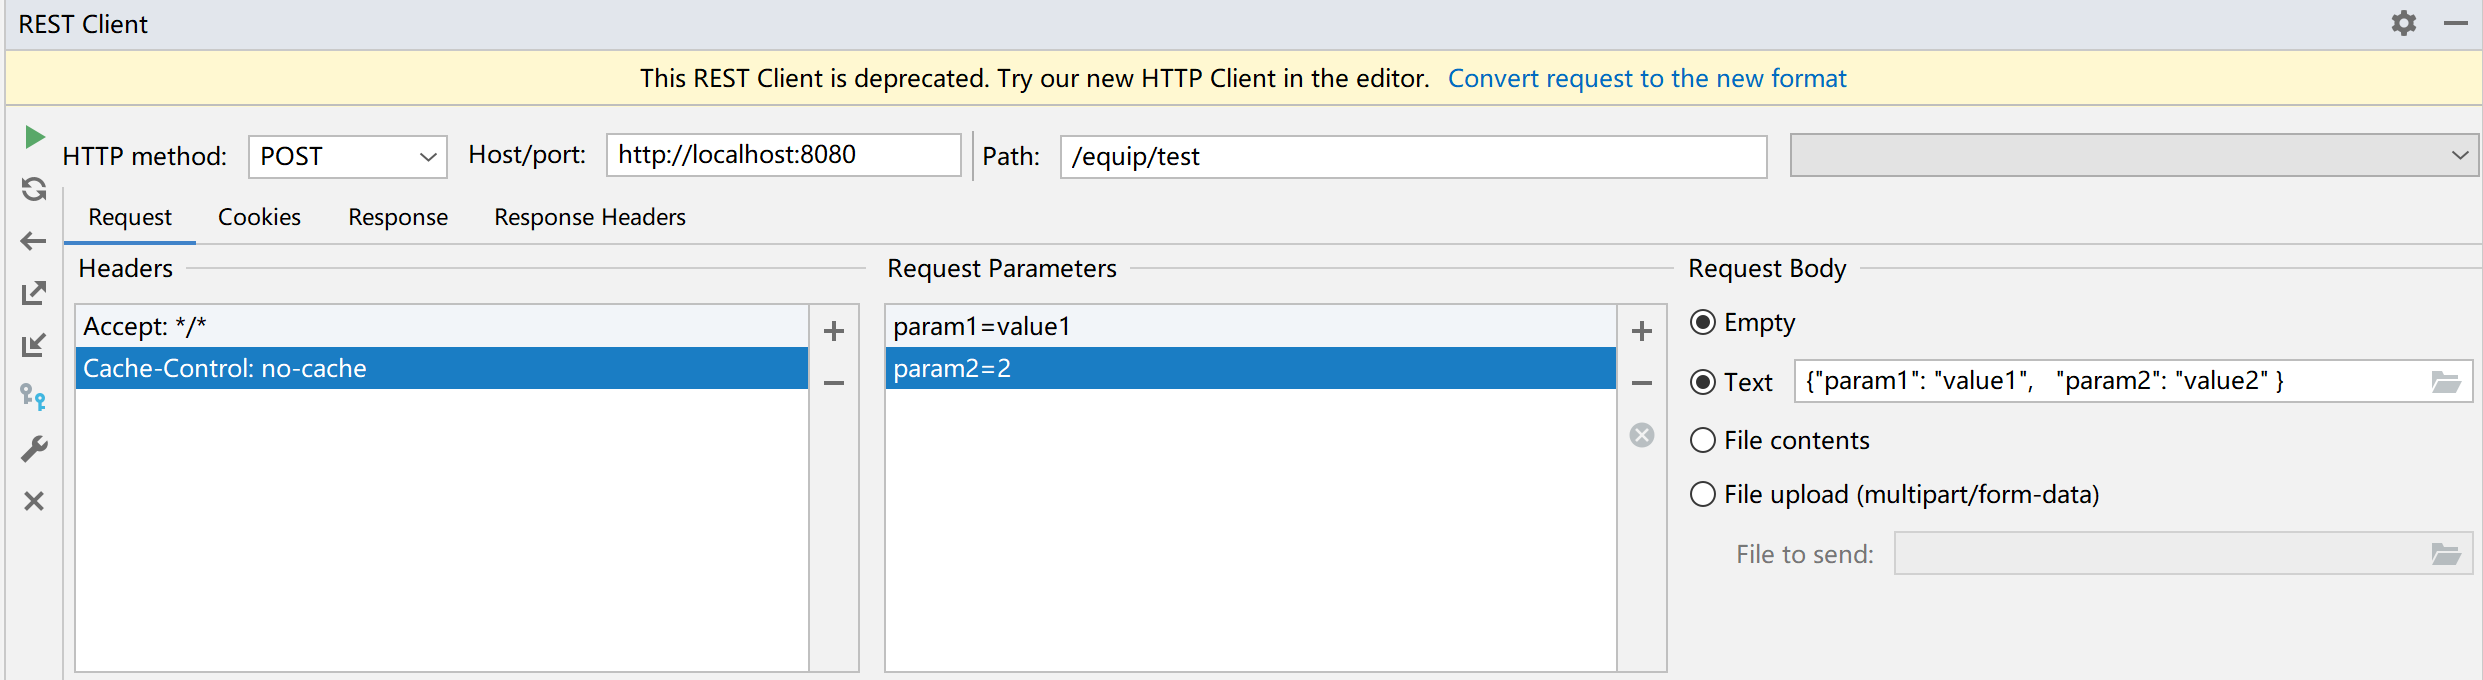Image resolution: width=2483 pixels, height=680 pixels.
Task: Open settings with the wrench icon
Action: (34, 449)
